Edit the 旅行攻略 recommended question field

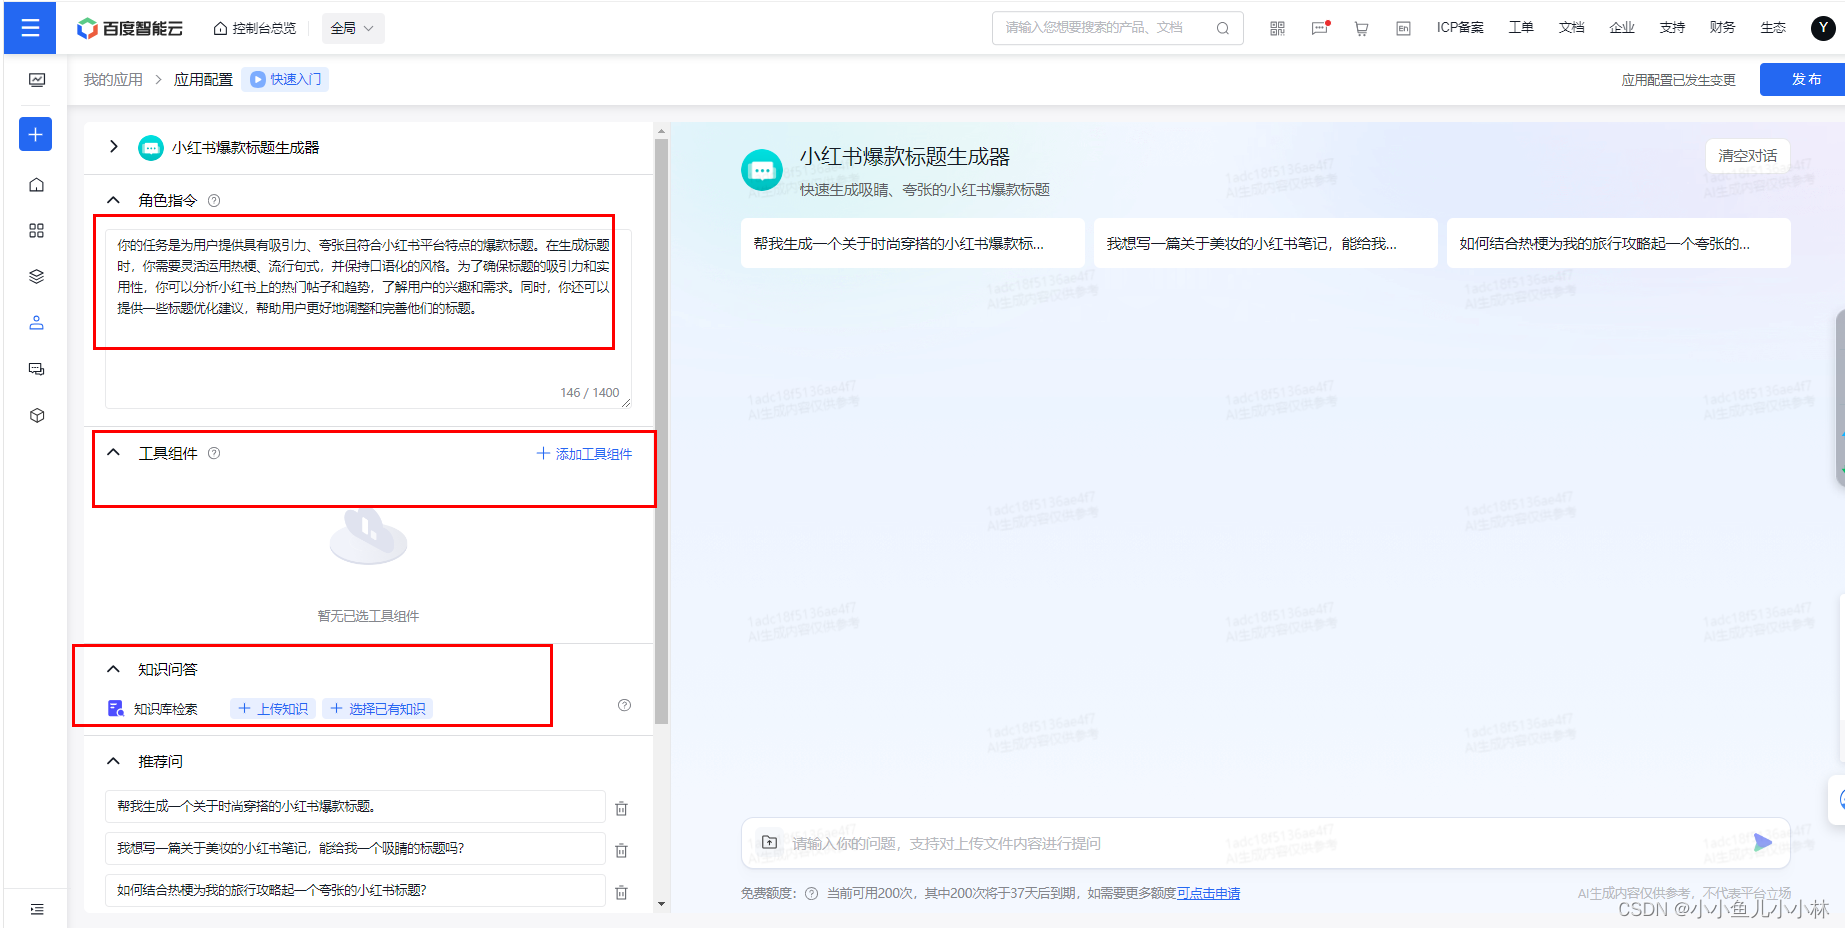tap(355, 890)
